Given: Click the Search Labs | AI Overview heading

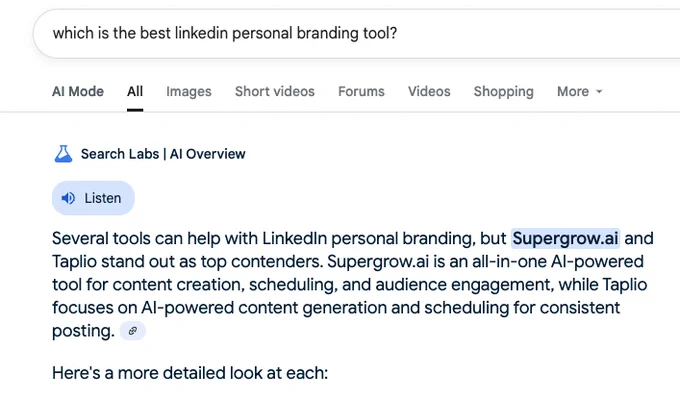Looking at the screenshot, I should [150, 154].
